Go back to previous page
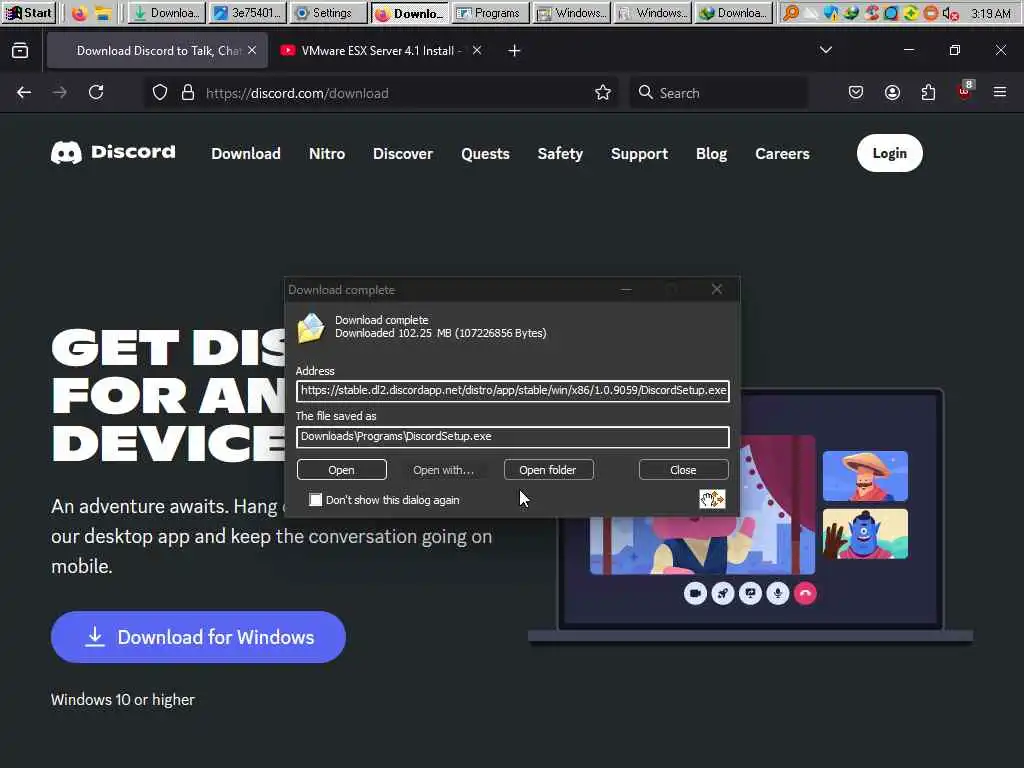 pos(24,93)
